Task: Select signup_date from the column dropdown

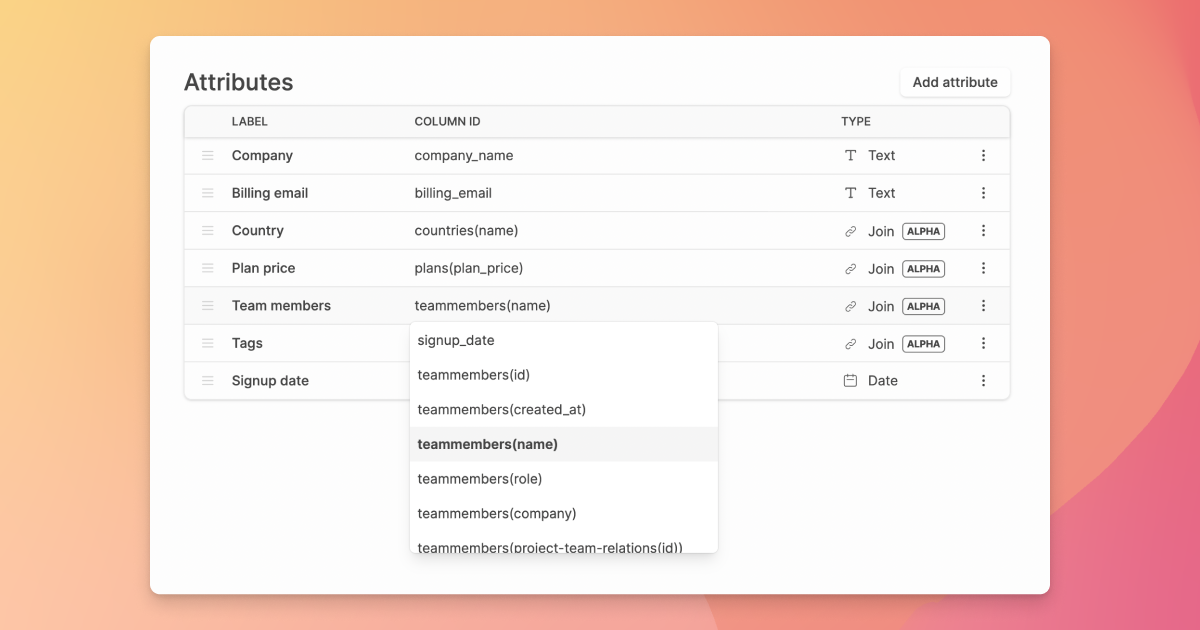Action: pos(564,340)
